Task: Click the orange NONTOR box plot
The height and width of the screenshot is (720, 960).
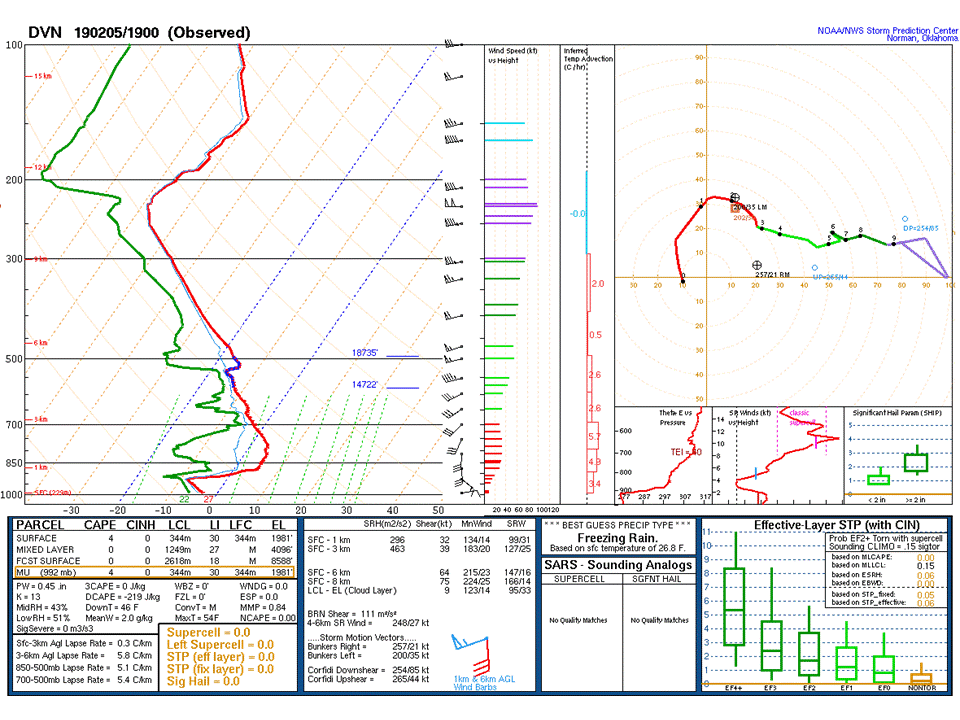Action: point(920,678)
